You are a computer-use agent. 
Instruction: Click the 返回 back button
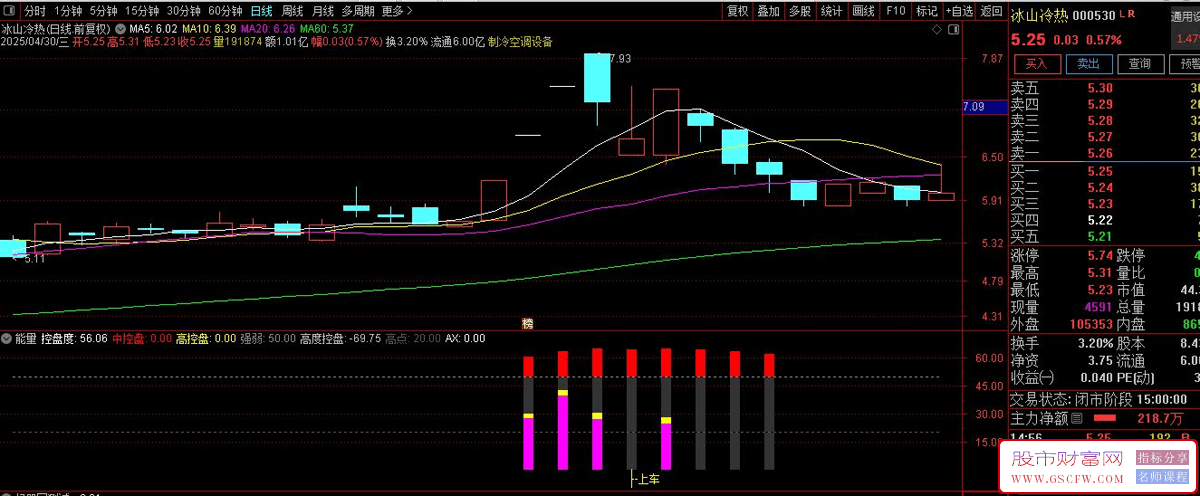[x=991, y=11]
